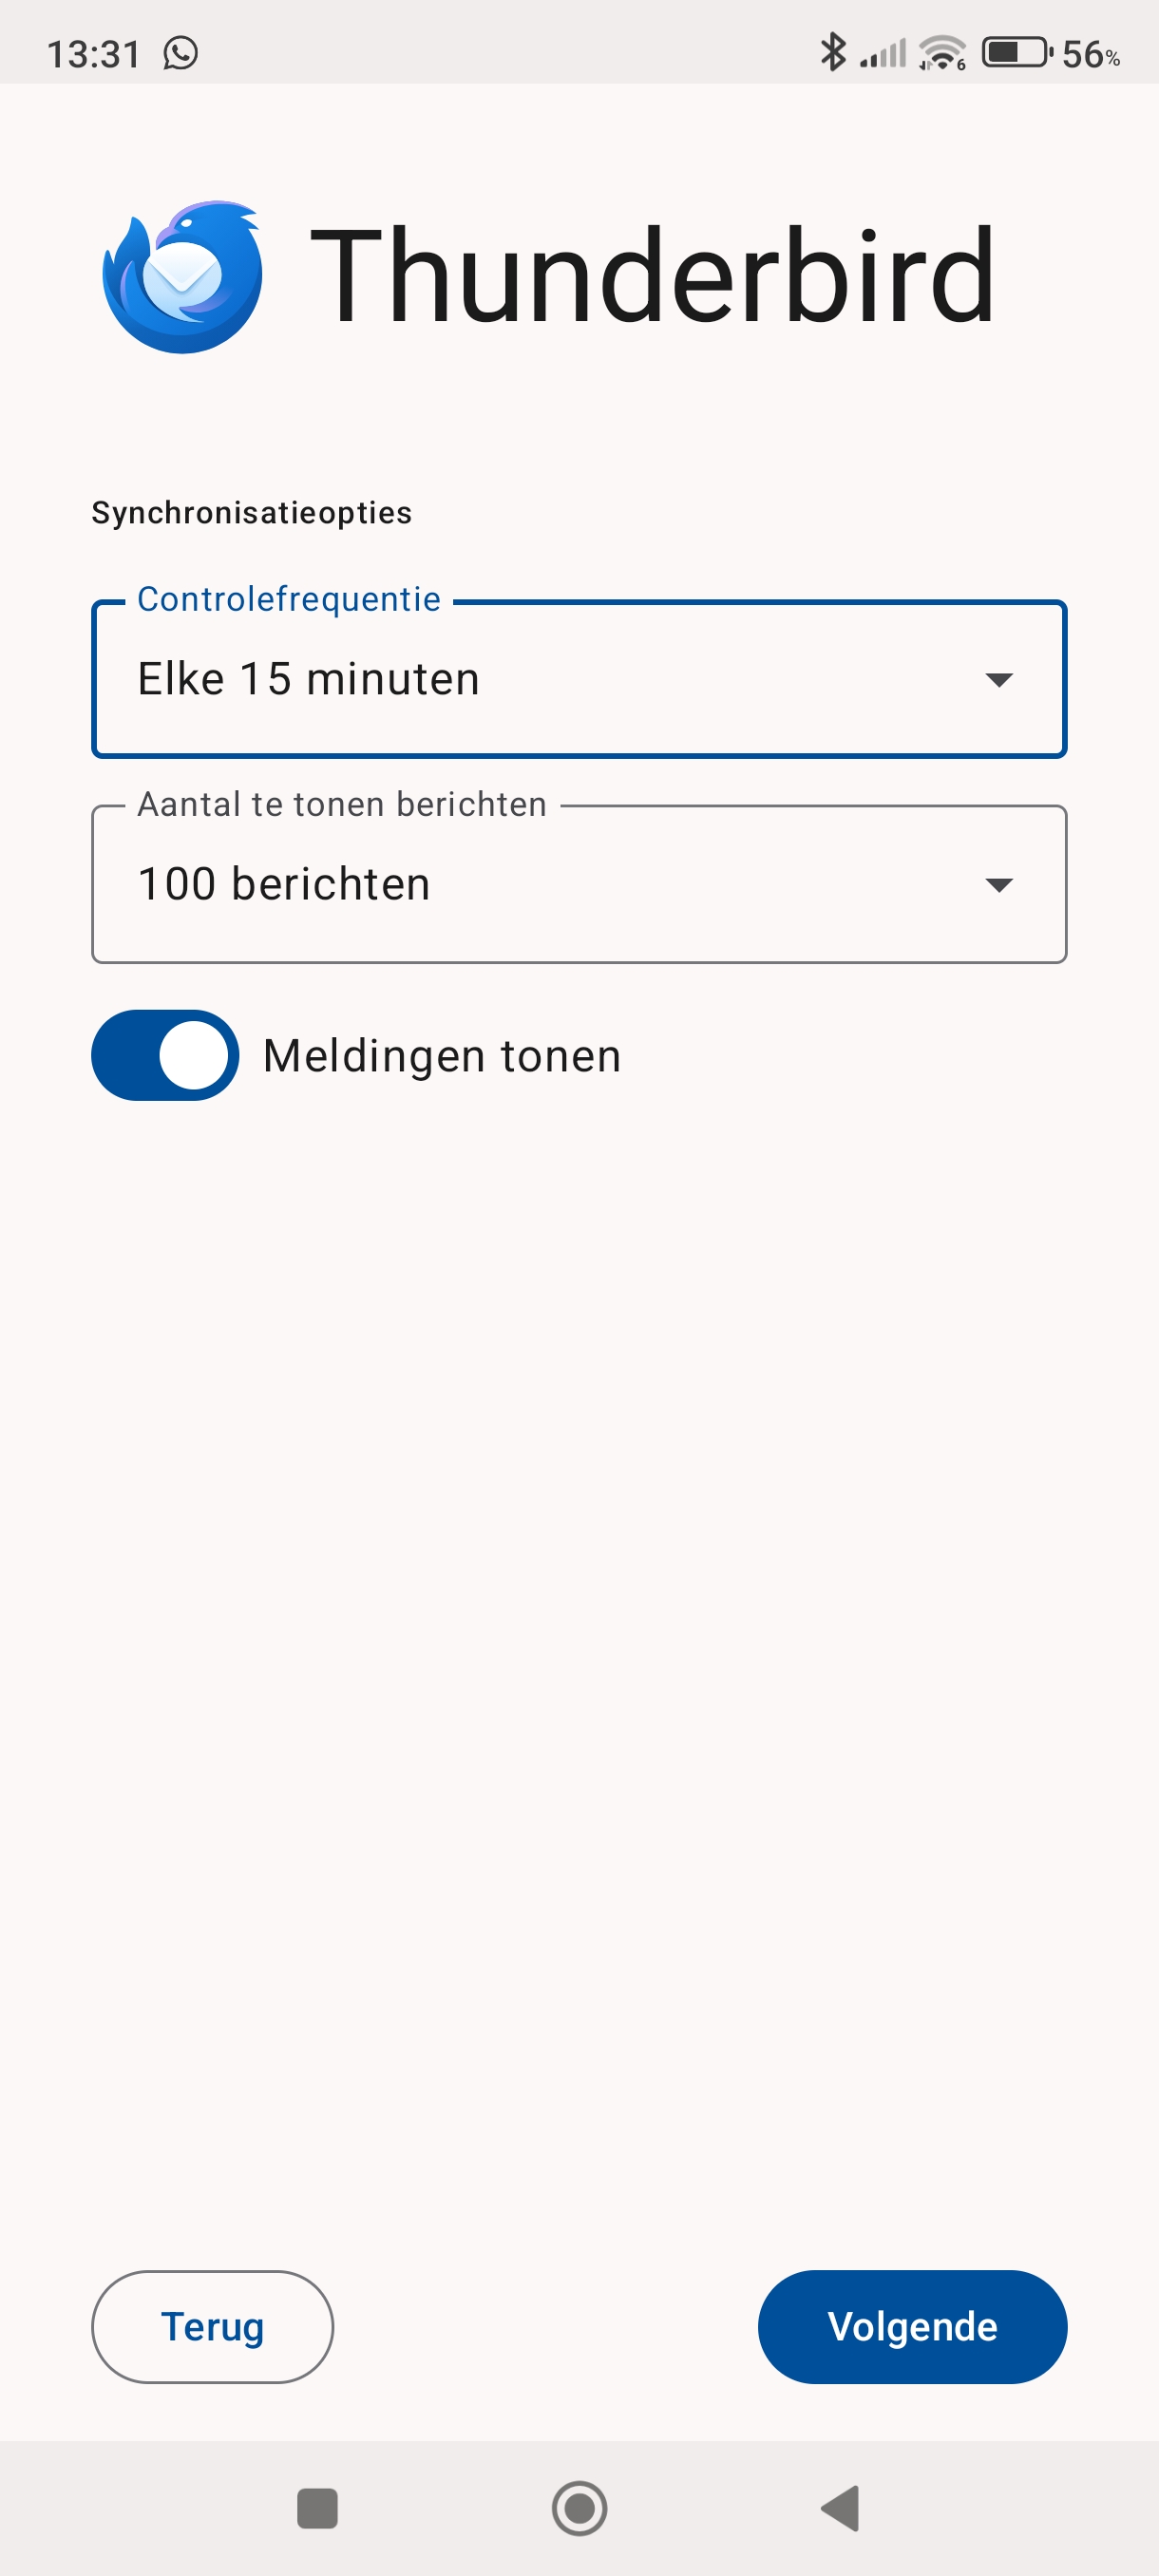1159x2576 pixels.
Task: Disable the Meldingen tonen switch
Action: point(165,1055)
